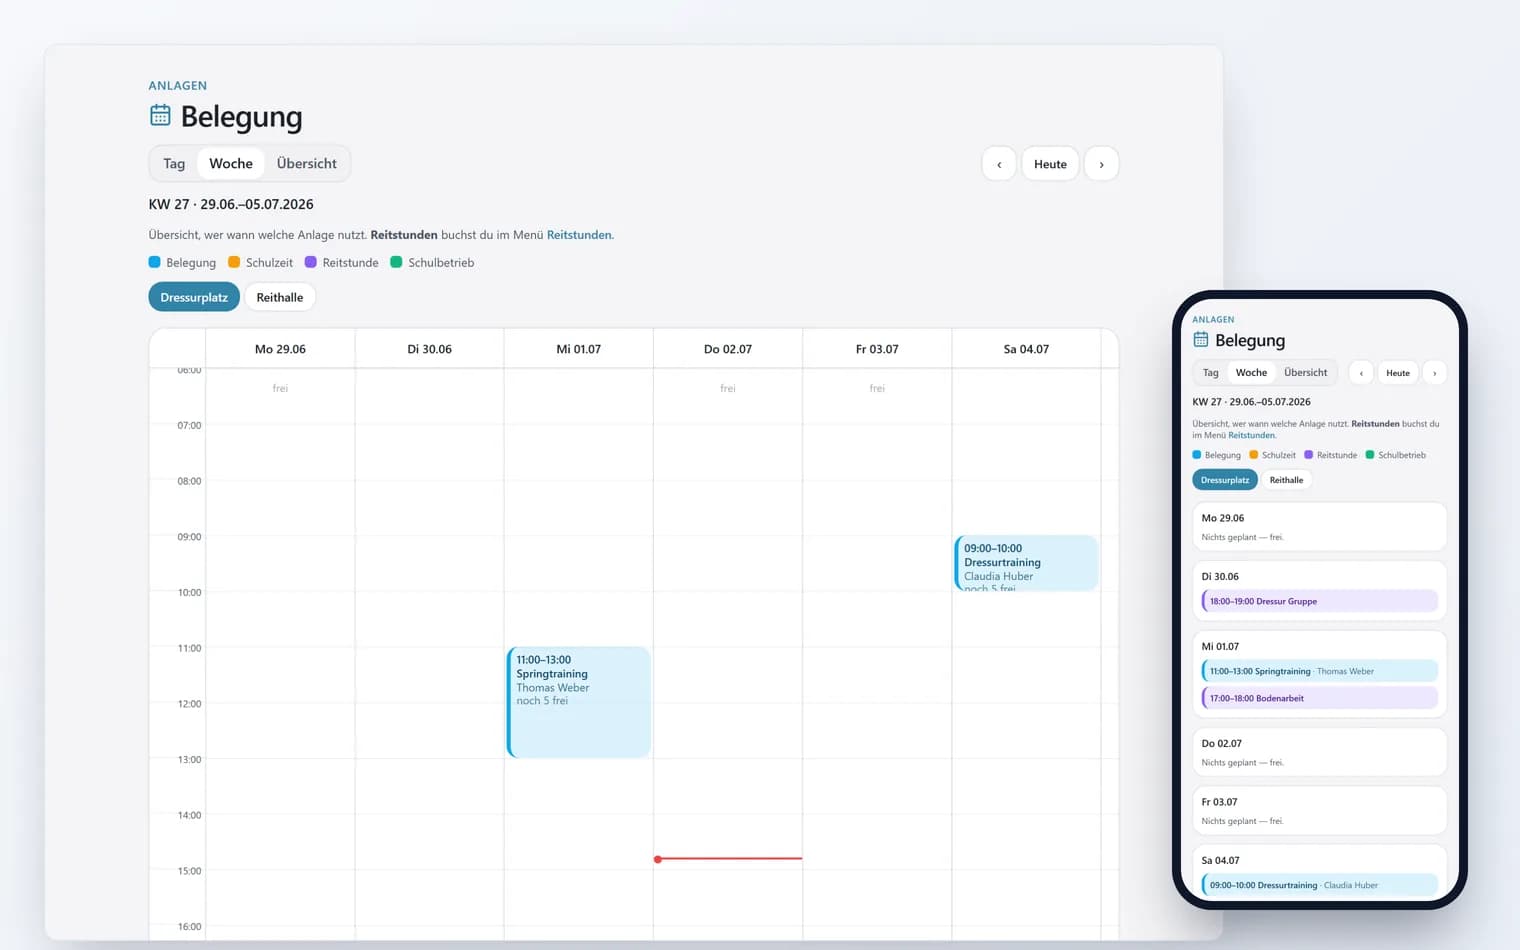Tap the Mo 29.06 day card on the phone
This screenshot has height=950, width=1520.
coord(1320,527)
